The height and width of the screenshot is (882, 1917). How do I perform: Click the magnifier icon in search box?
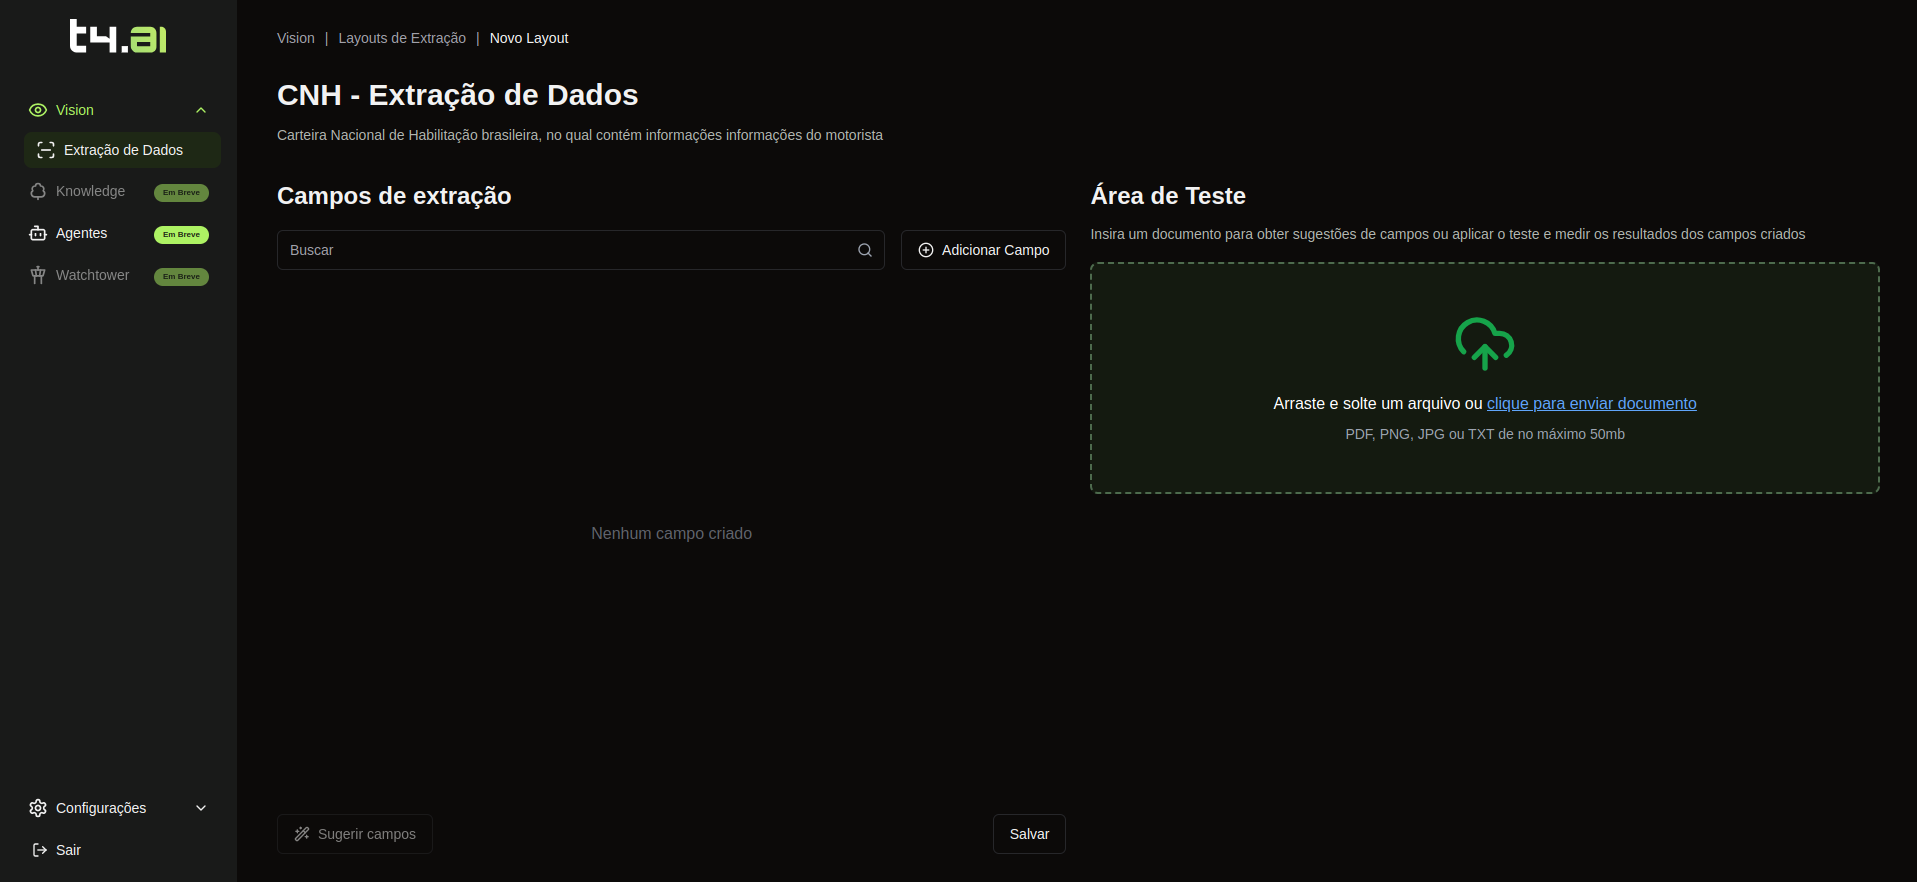click(x=865, y=250)
